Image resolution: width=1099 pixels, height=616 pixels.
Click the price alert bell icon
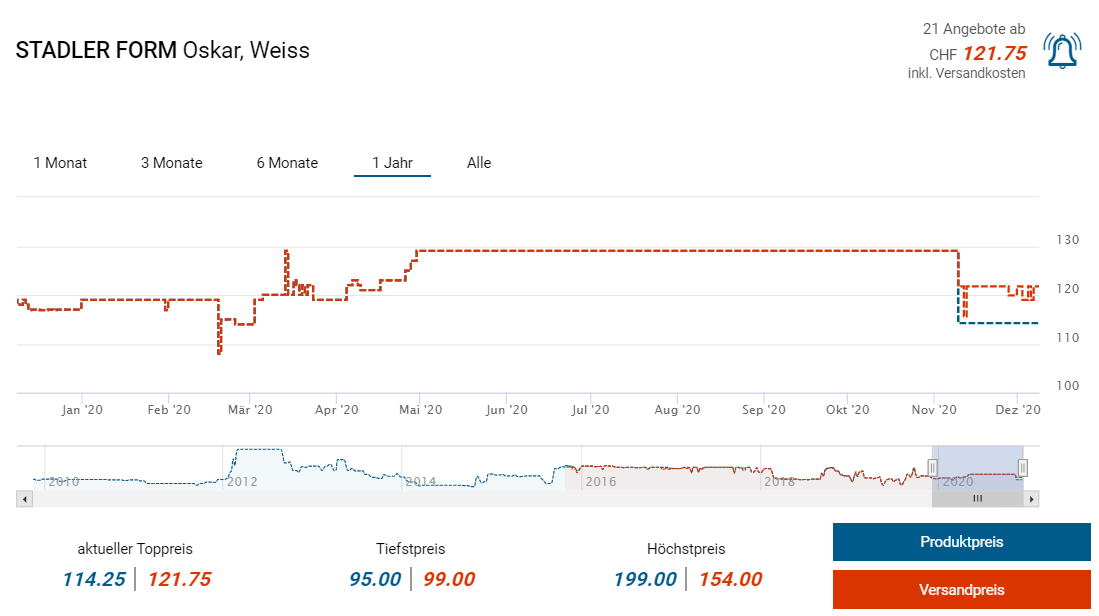tap(1061, 51)
